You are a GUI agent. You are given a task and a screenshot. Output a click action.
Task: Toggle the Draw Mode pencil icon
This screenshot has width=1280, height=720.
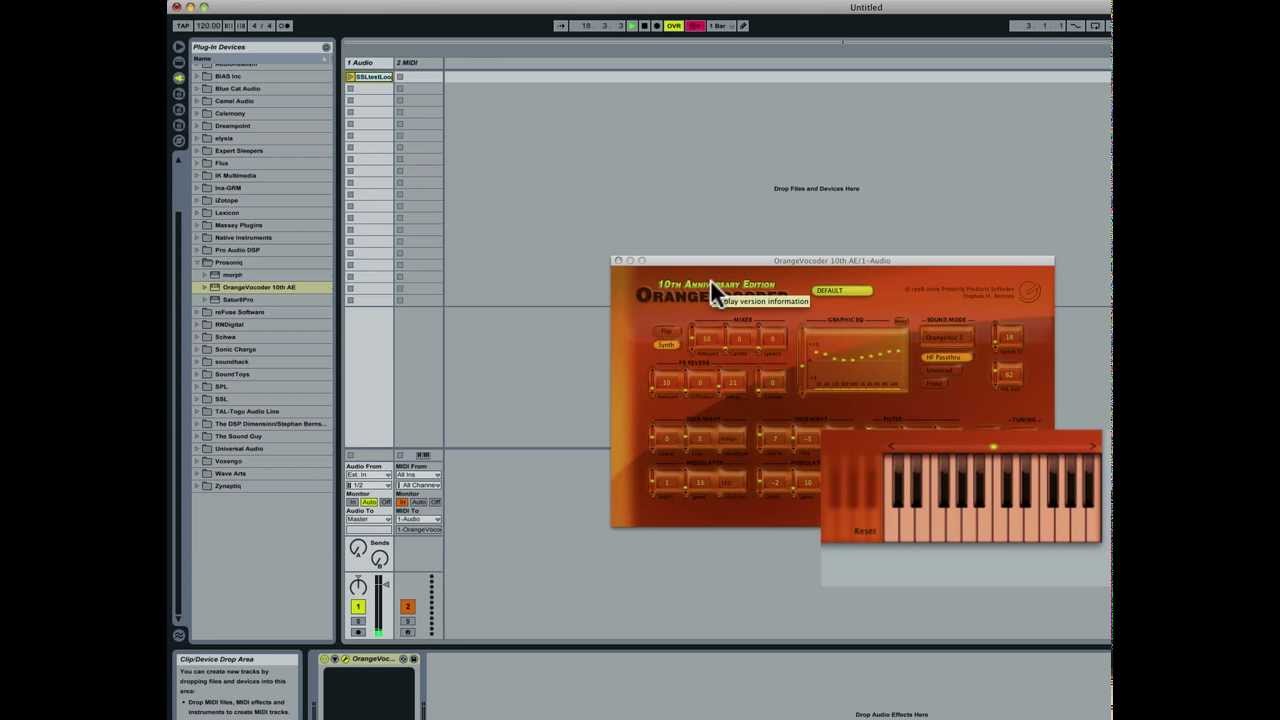743,25
